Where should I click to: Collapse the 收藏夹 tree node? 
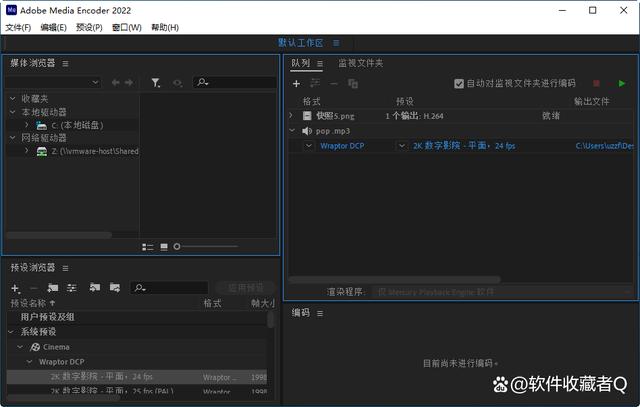point(13,98)
